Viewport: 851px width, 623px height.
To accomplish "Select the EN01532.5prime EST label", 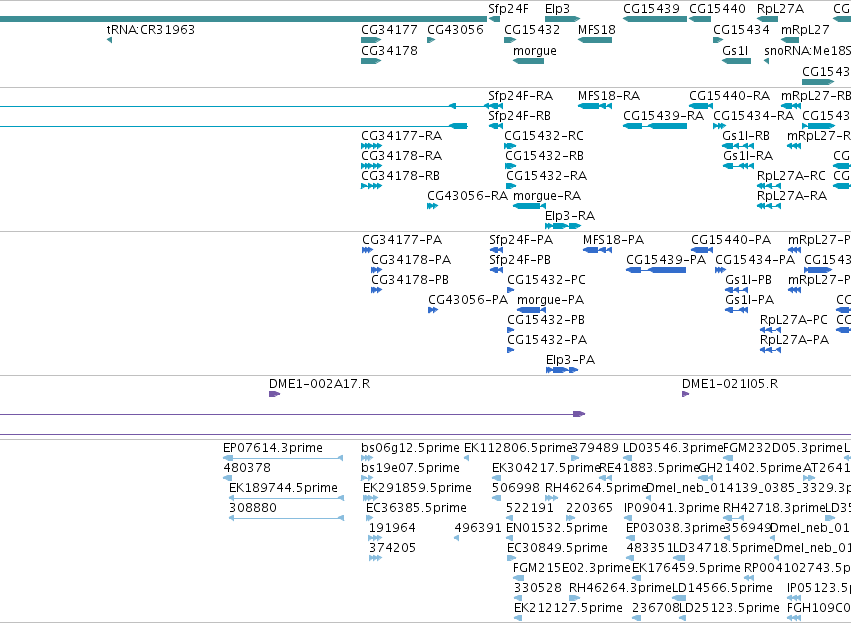I will point(557,528).
